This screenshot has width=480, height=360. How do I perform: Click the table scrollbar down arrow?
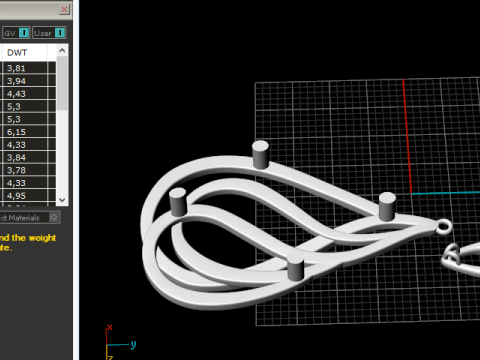pyautogui.click(x=62, y=200)
